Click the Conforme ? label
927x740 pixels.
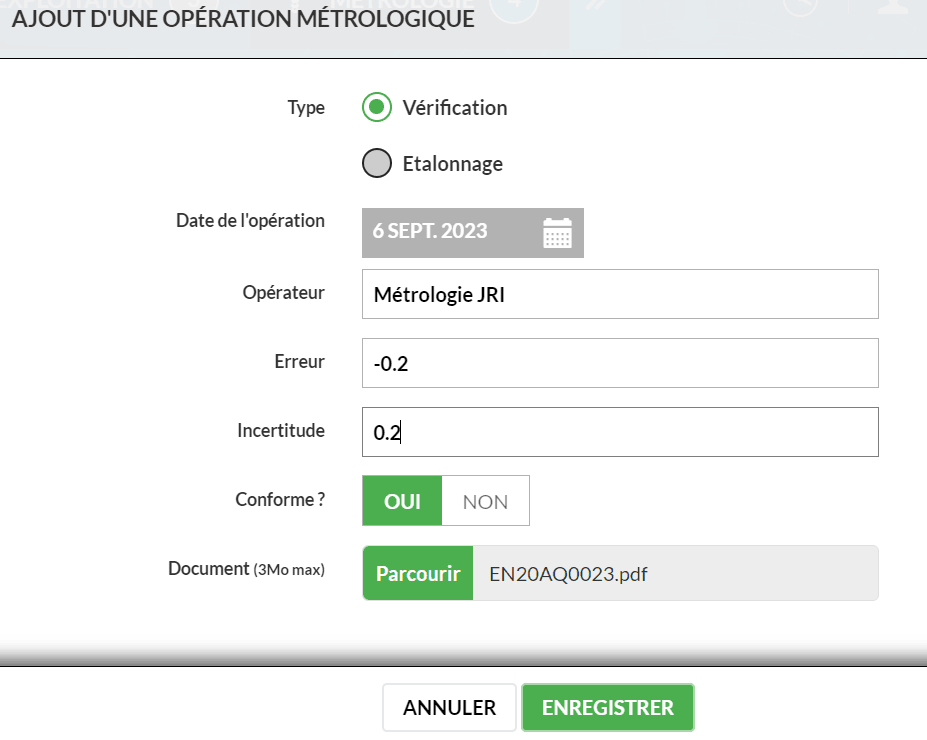280,499
